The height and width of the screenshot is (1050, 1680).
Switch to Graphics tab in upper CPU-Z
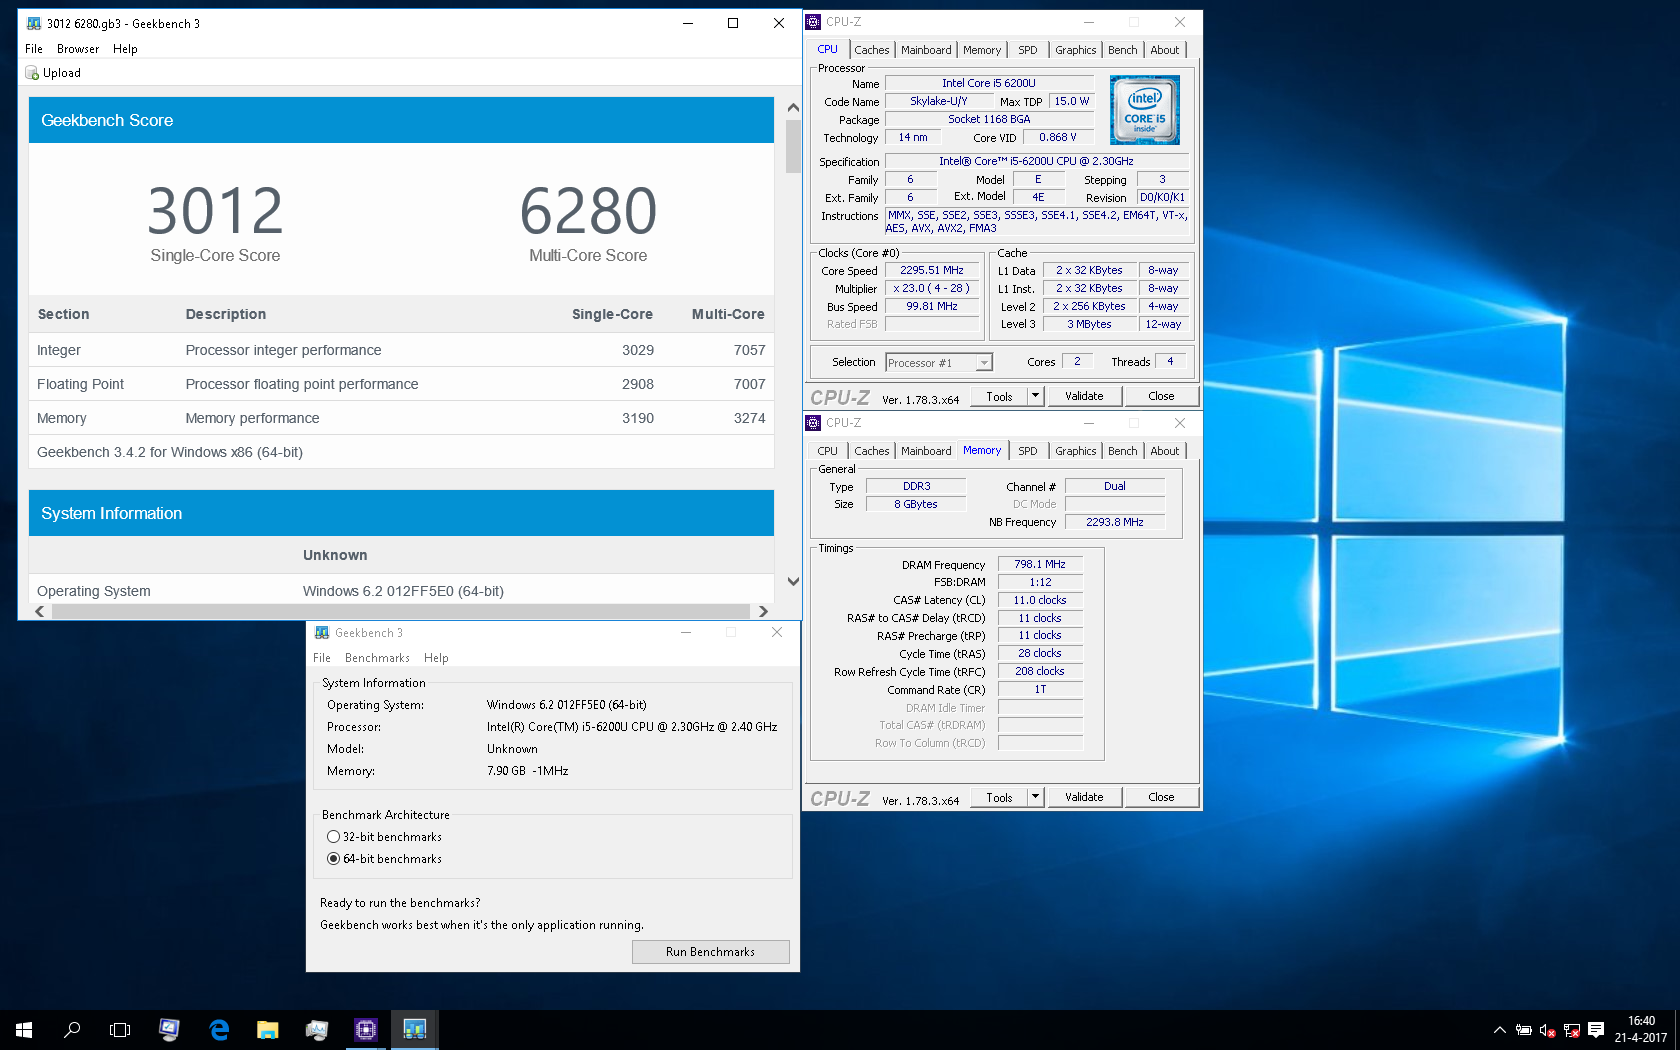click(x=1075, y=50)
